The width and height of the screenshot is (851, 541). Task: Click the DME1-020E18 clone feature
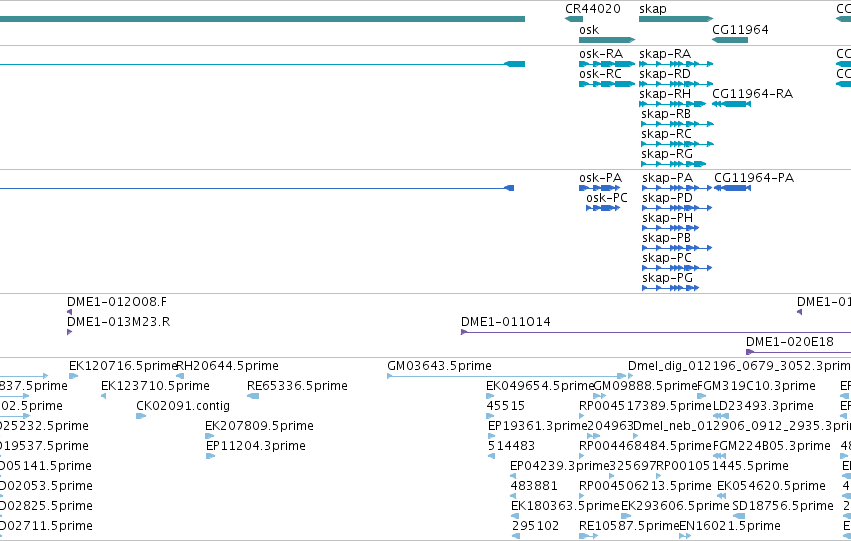798,352
